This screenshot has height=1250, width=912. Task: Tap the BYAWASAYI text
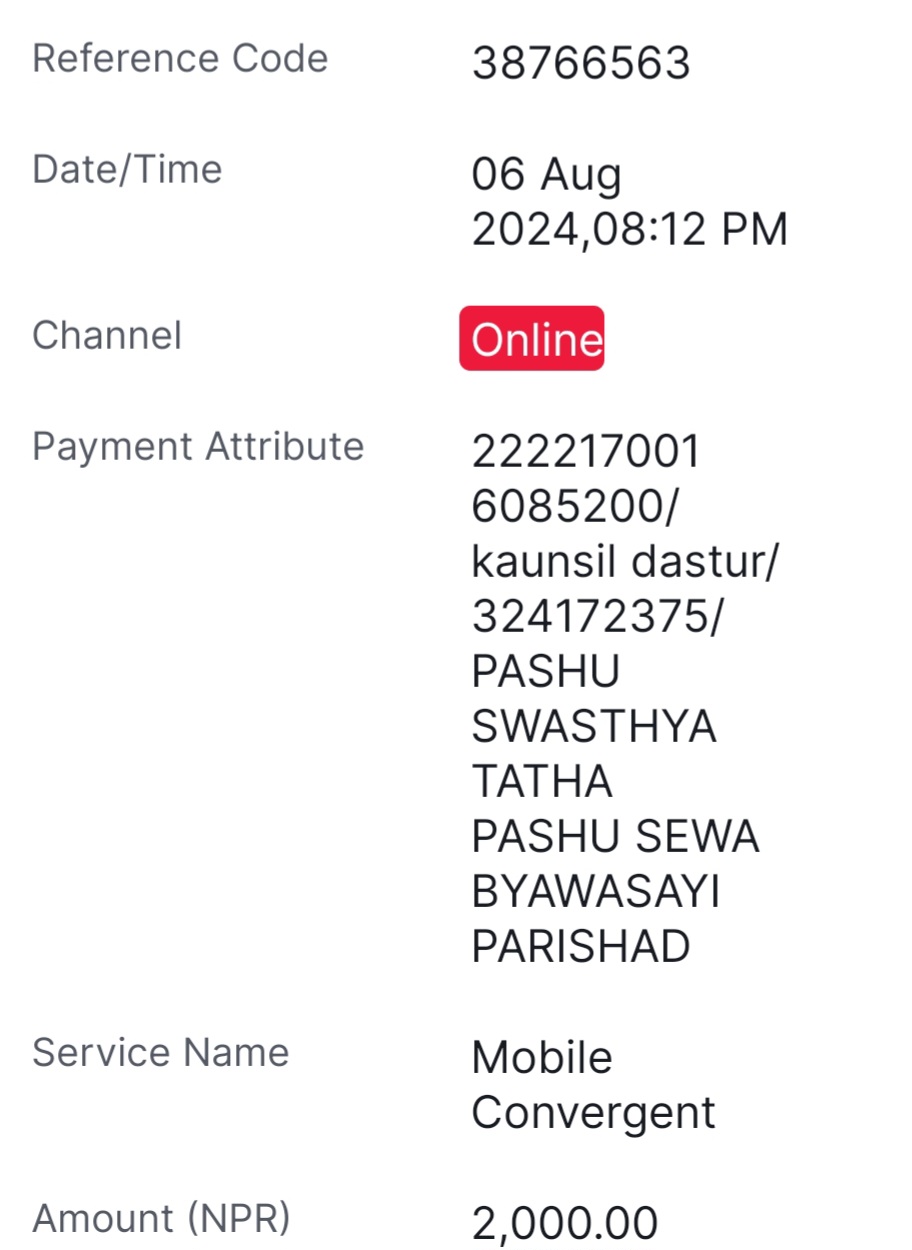point(595,892)
